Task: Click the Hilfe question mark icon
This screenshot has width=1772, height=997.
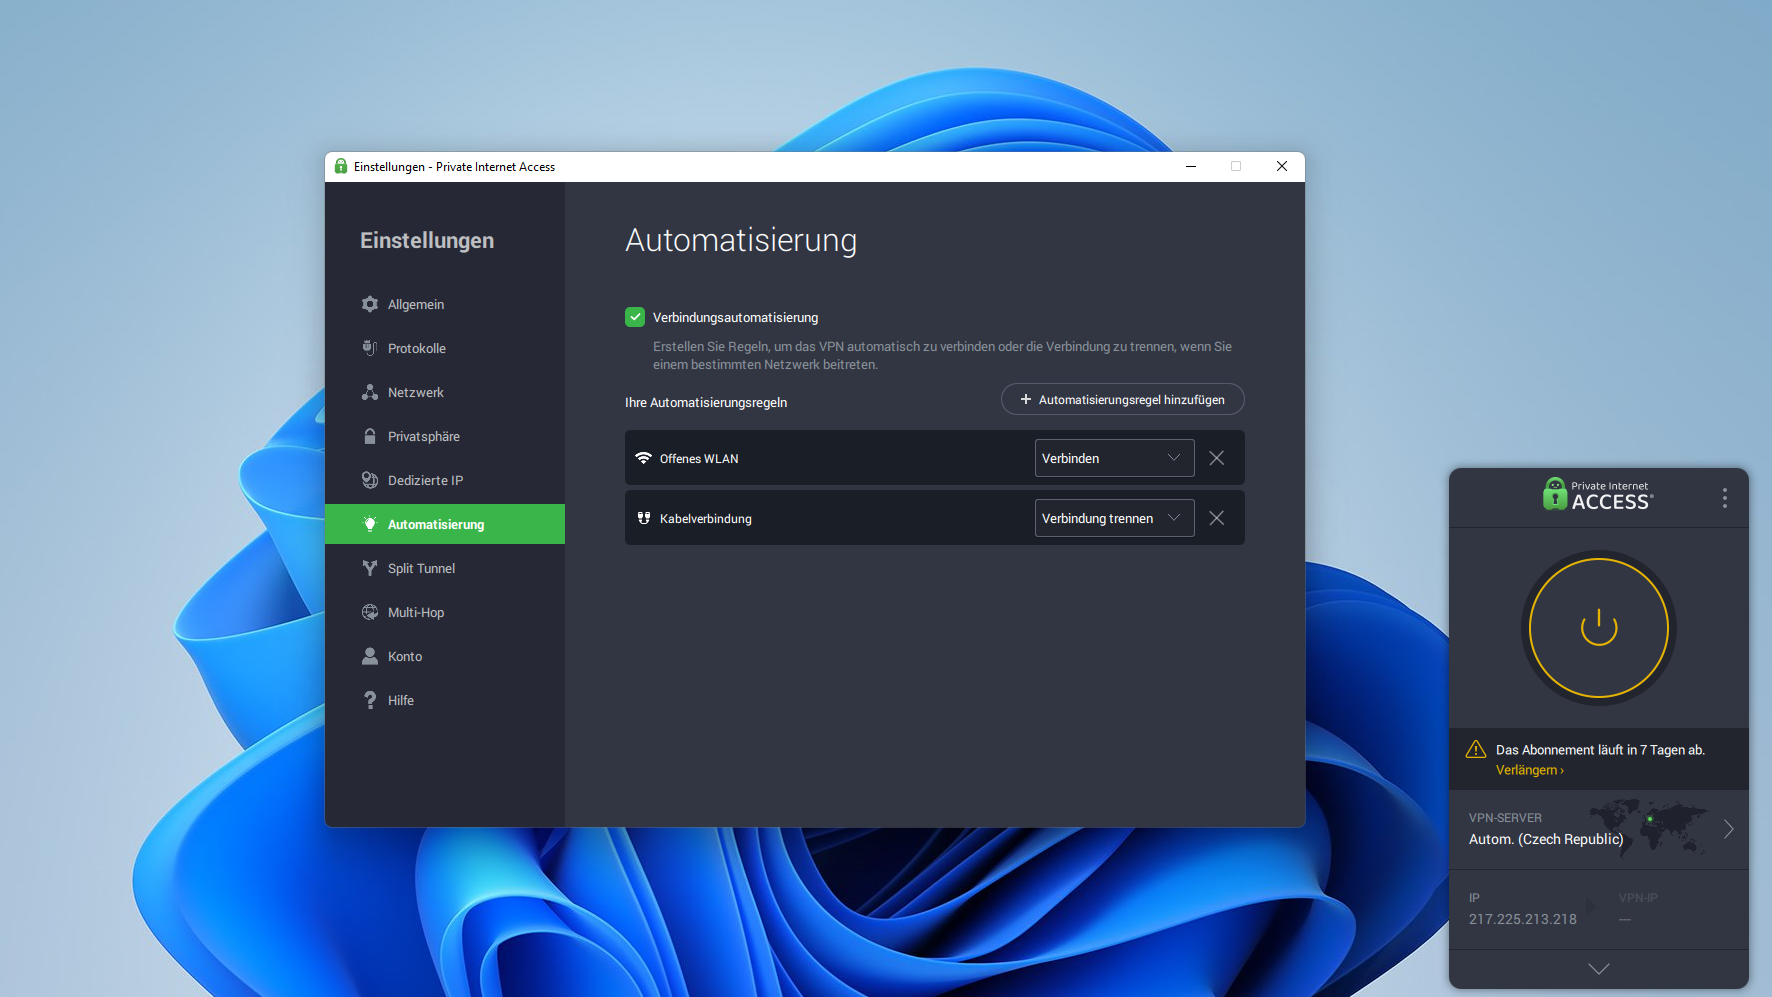Action: [x=370, y=700]
